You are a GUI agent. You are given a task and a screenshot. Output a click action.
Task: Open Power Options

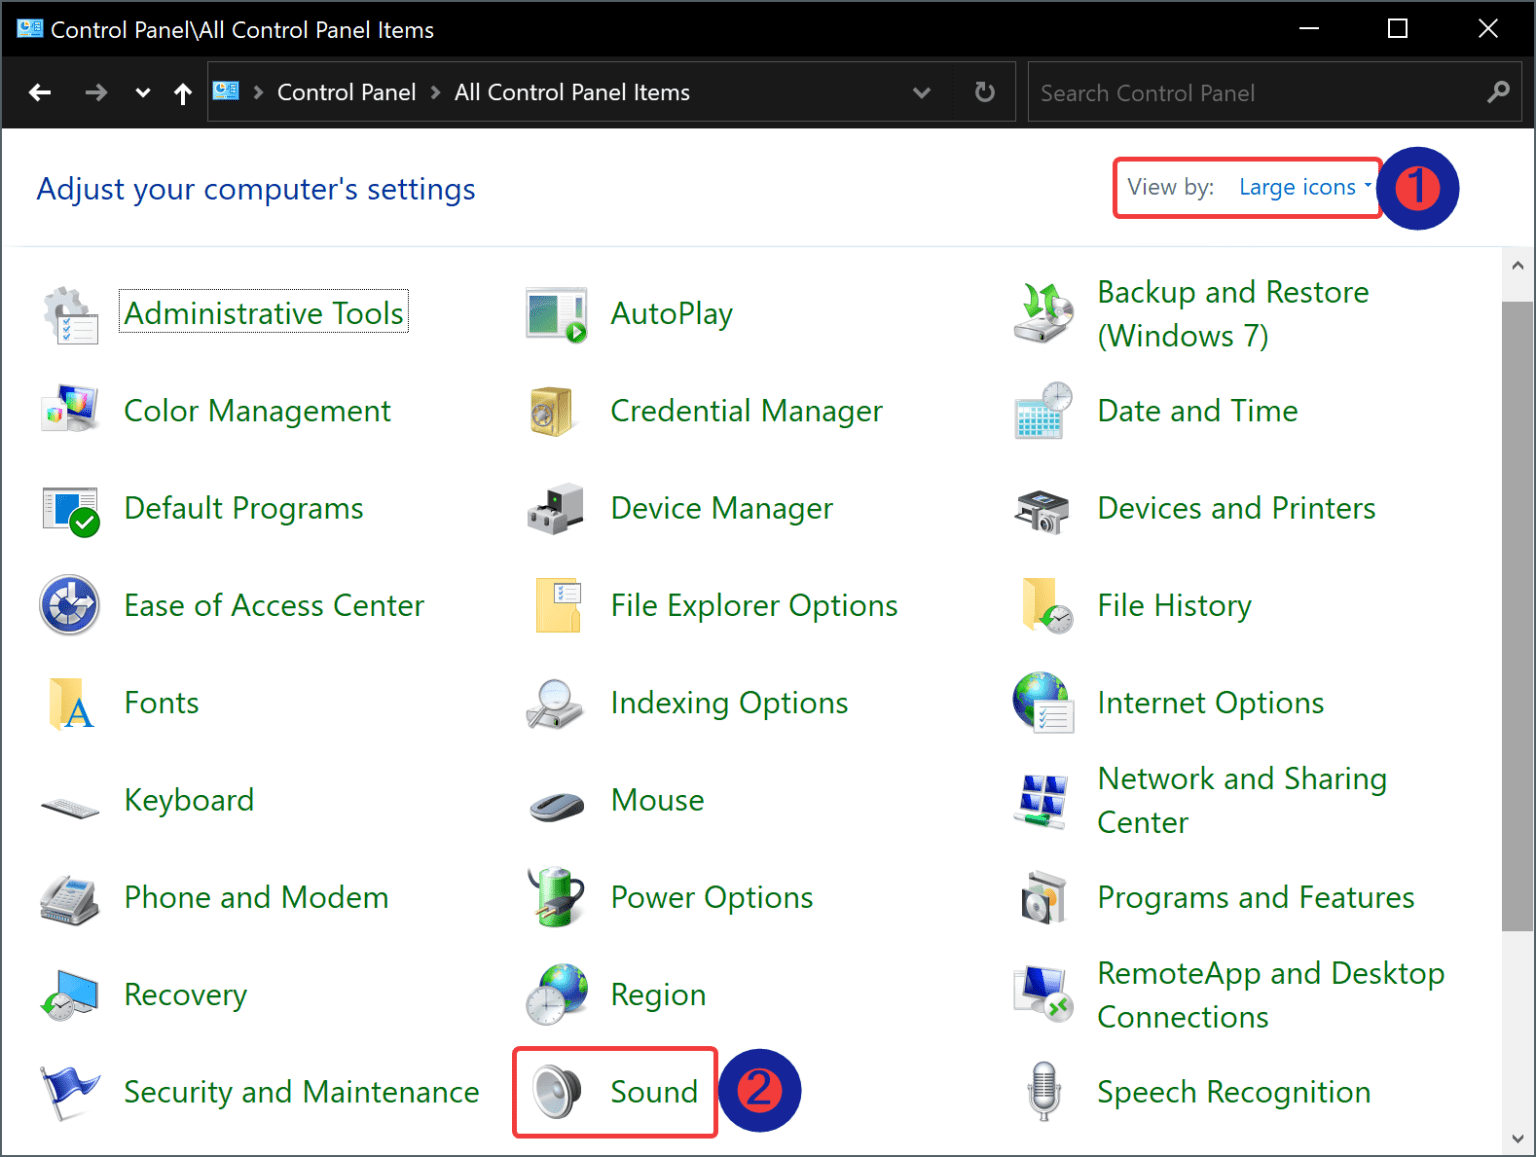point(711,897)
